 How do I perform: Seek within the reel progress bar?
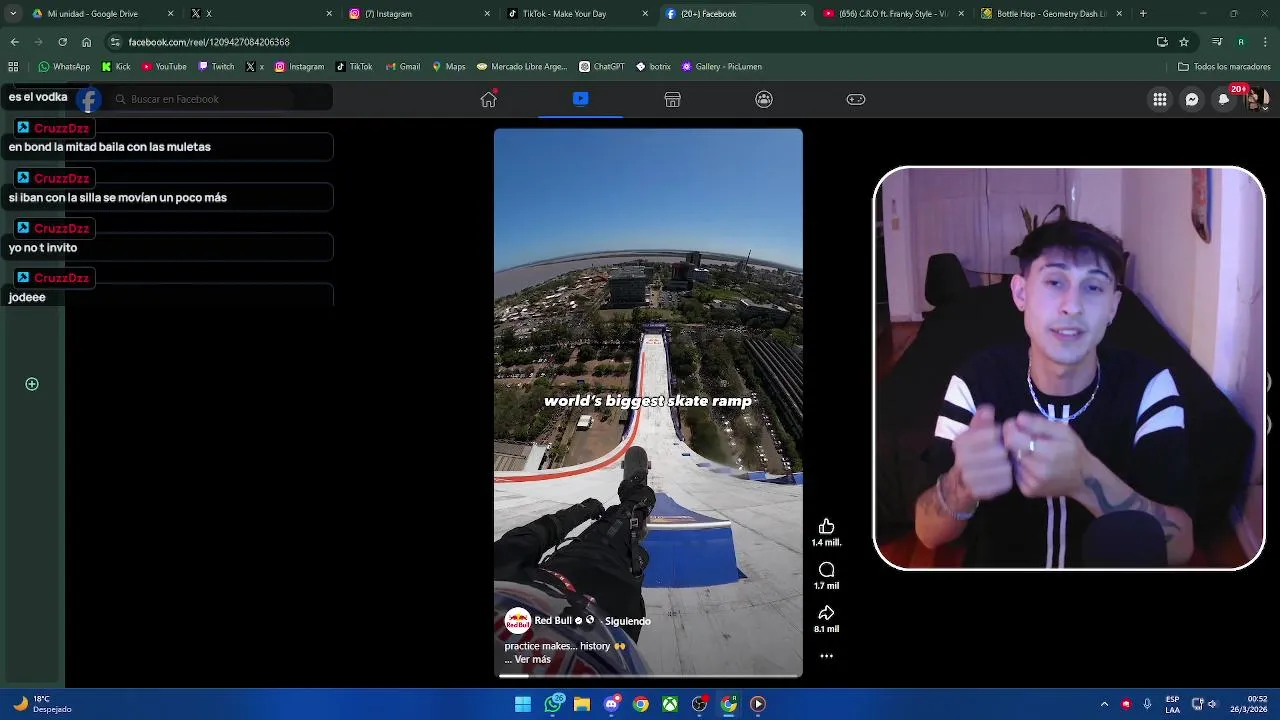click(x=648, y=676)
